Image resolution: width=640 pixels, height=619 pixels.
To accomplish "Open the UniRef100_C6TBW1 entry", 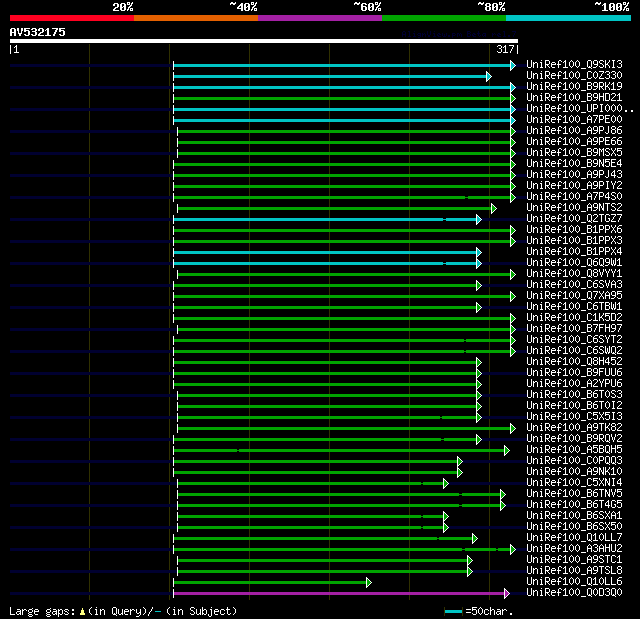I will tap(574, 307).
